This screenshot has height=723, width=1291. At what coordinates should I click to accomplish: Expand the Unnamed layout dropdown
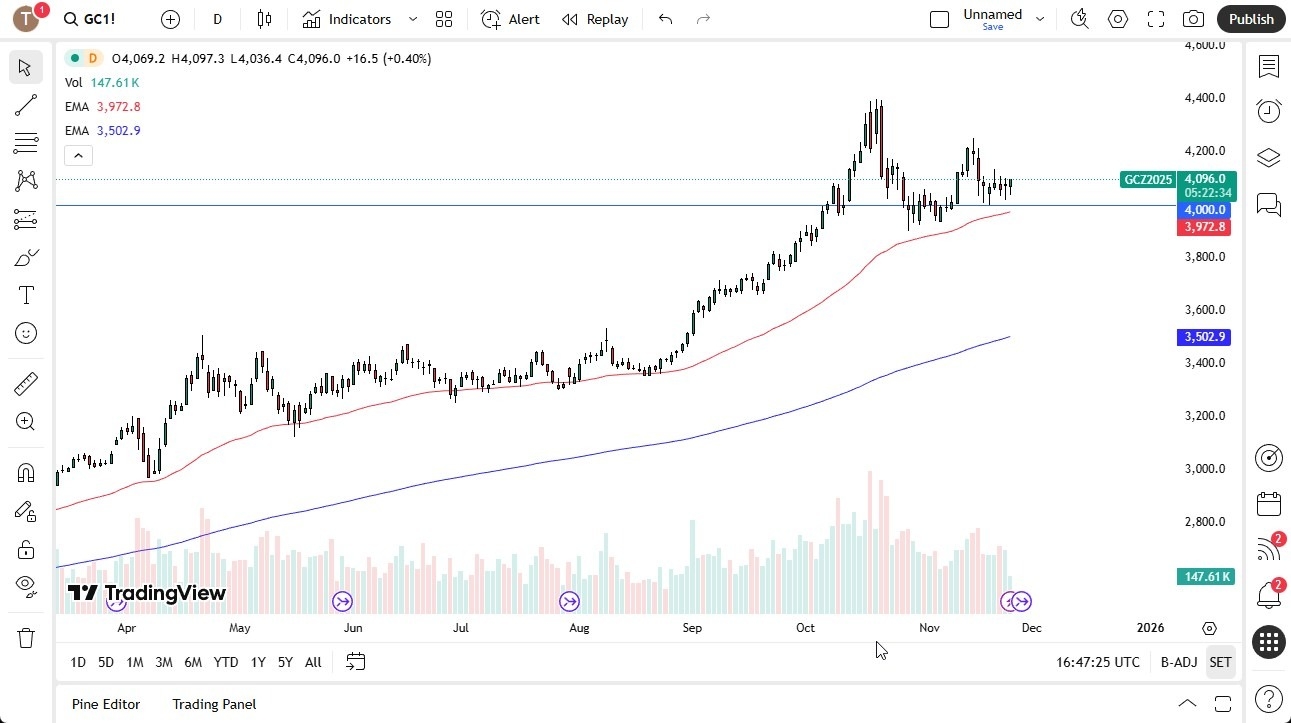pyautogui.click(x=1039, y=17)
